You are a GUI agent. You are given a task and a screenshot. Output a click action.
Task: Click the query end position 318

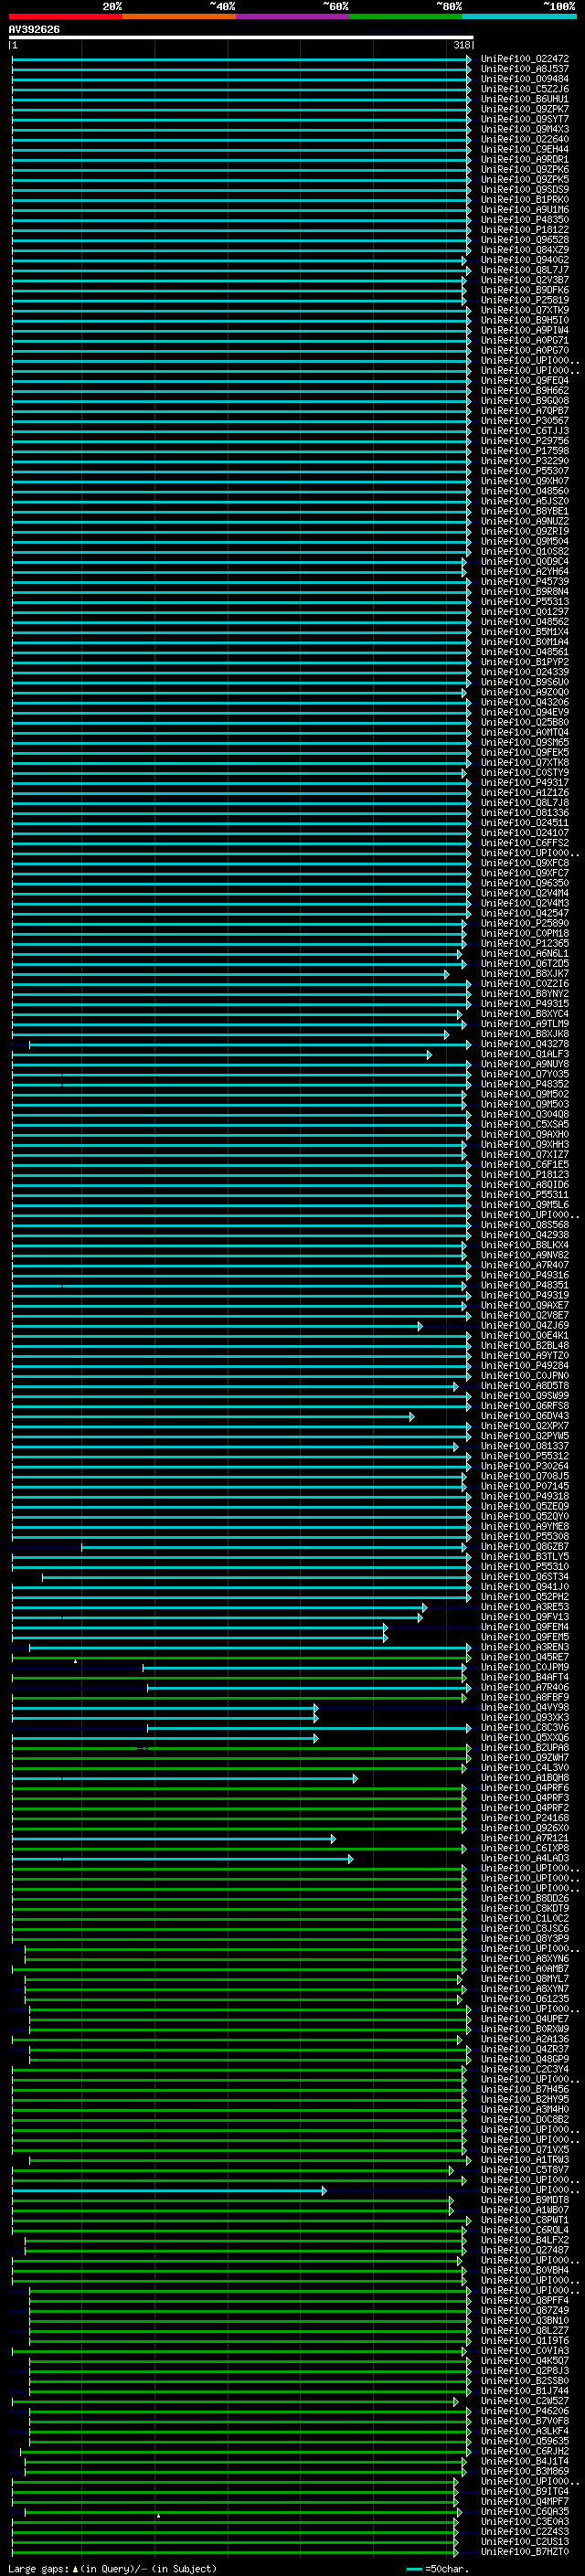(462, 45)
